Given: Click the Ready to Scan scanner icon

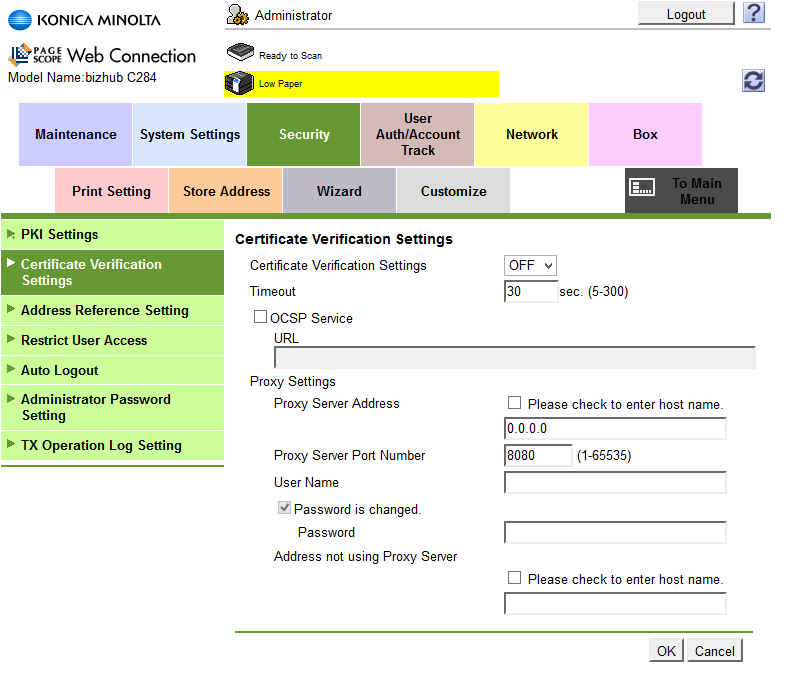Looking at the screenshot, I should (239, 54).
